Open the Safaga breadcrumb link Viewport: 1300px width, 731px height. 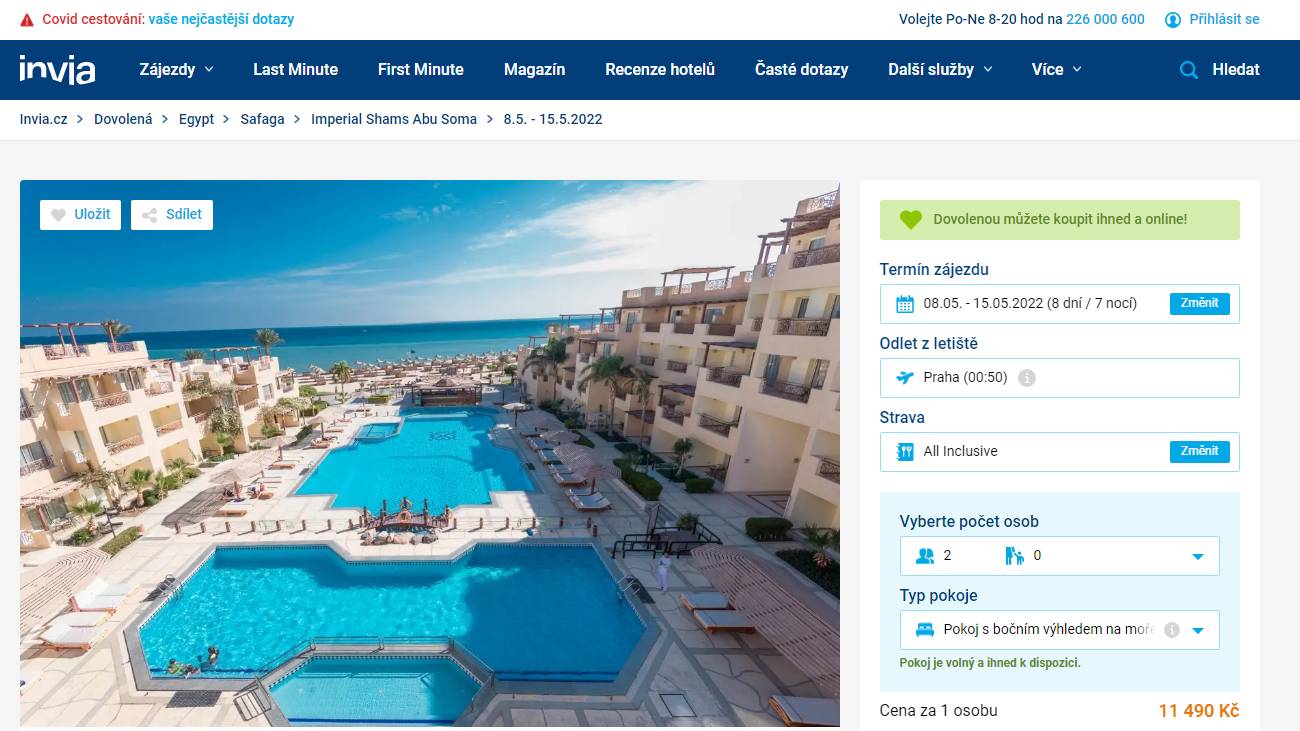[262, 119]
